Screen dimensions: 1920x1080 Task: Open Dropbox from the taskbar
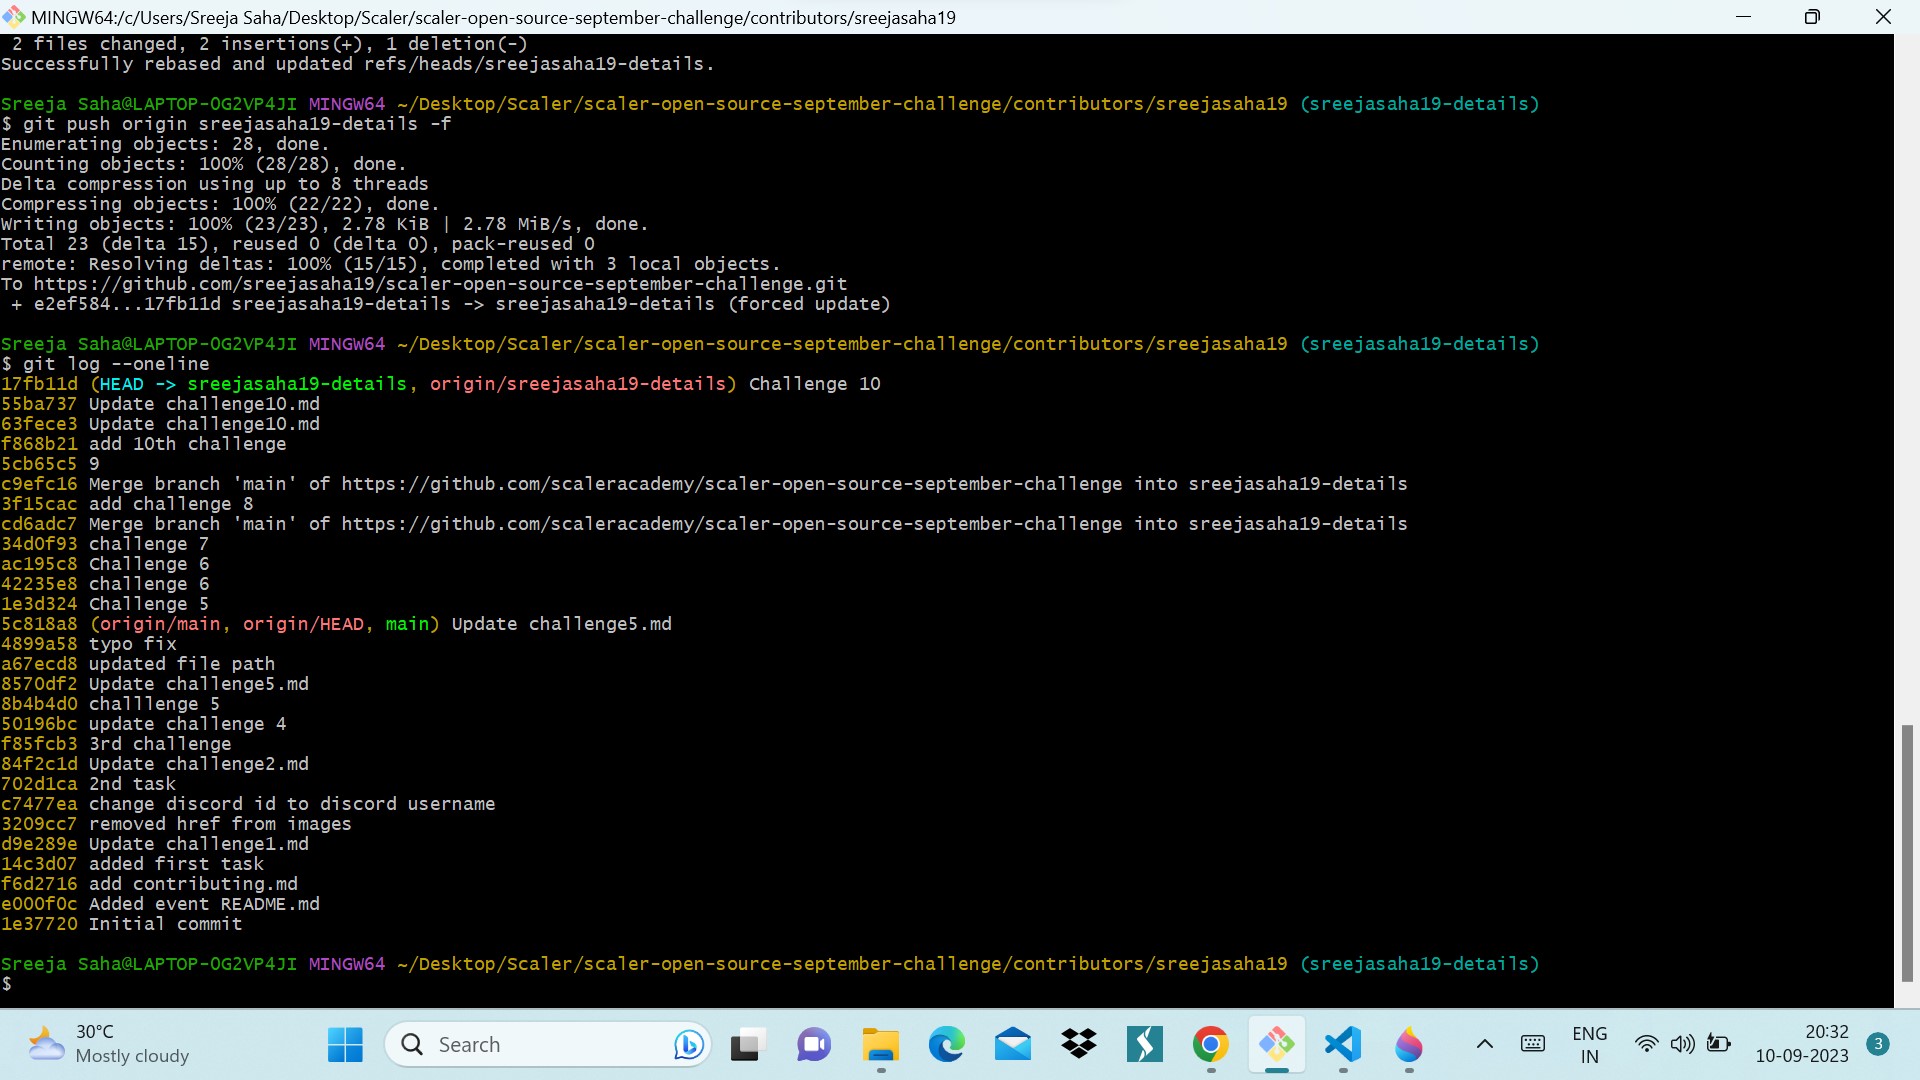point(1078,1045)
